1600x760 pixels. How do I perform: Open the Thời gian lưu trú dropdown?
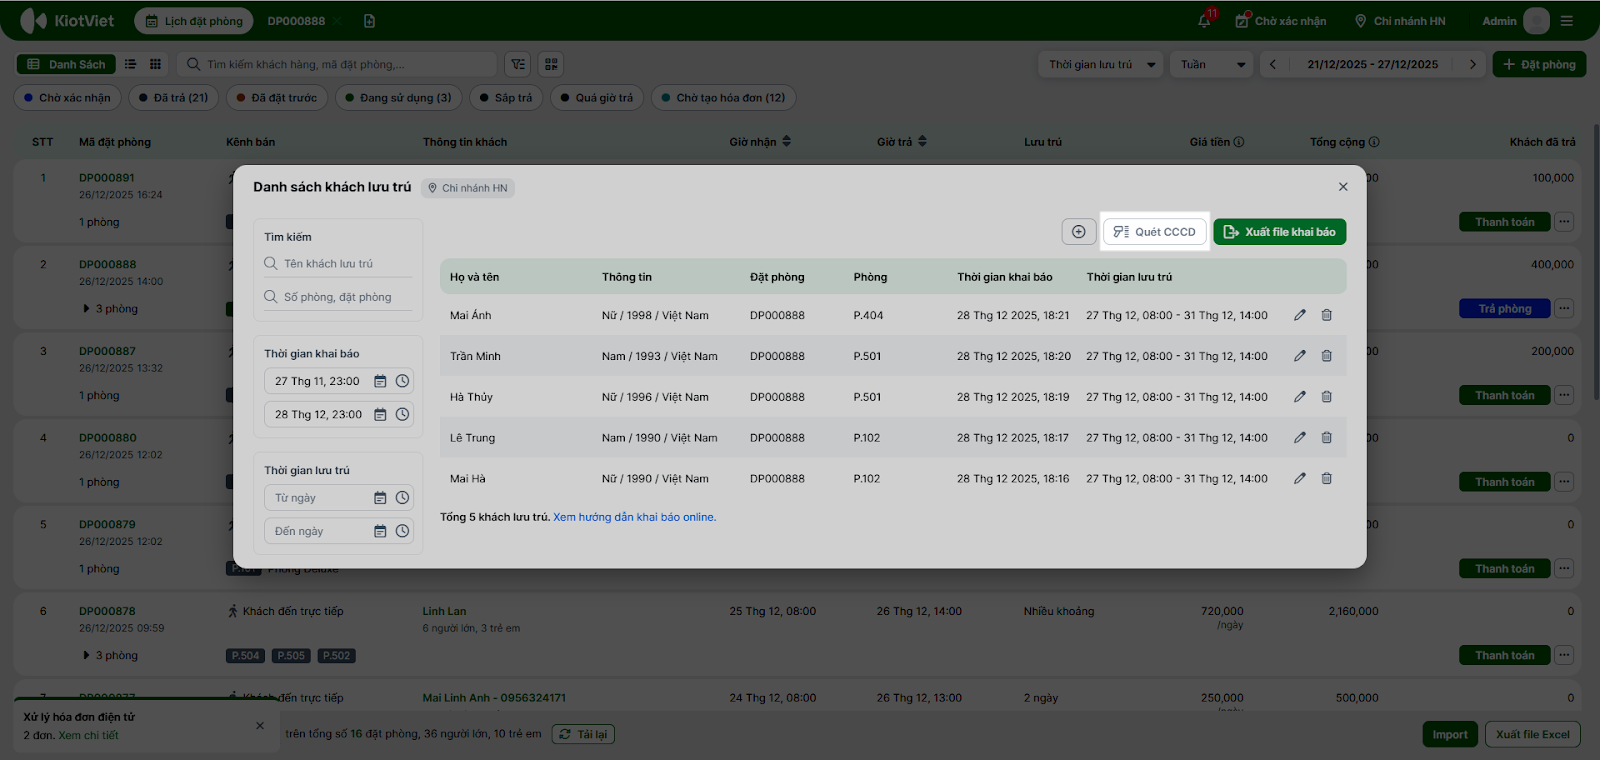(1101, 65)
